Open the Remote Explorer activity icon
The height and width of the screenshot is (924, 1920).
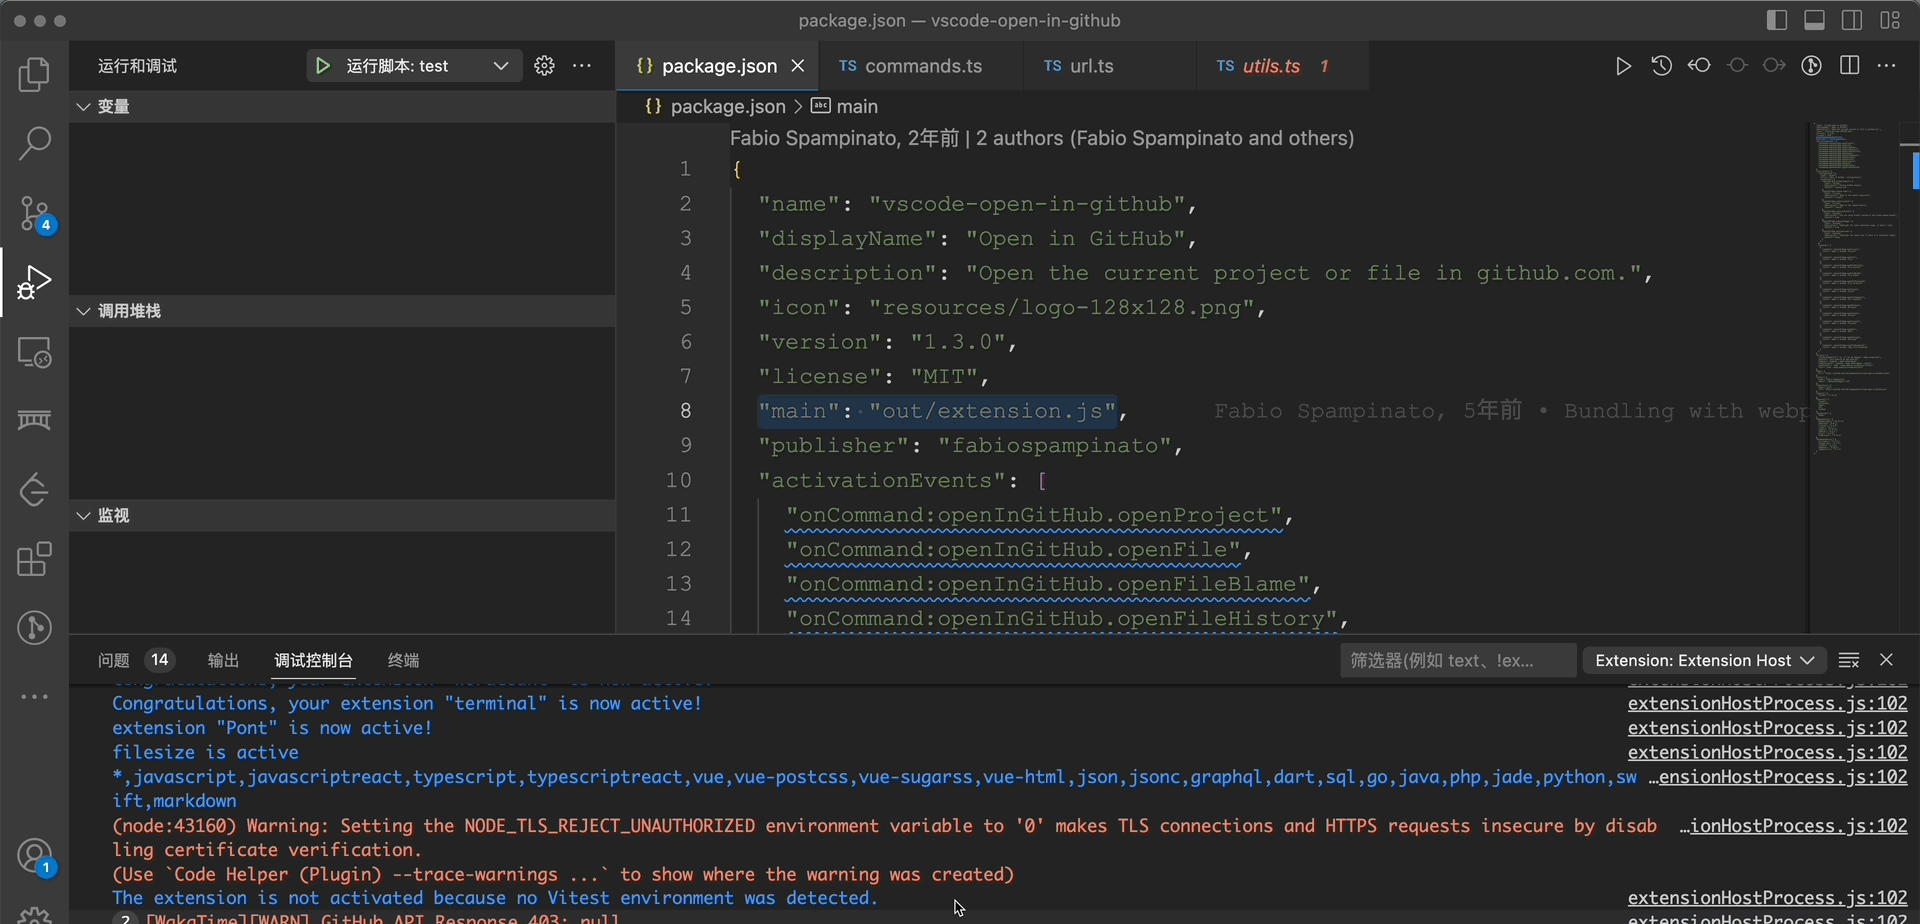click(34, 352)
